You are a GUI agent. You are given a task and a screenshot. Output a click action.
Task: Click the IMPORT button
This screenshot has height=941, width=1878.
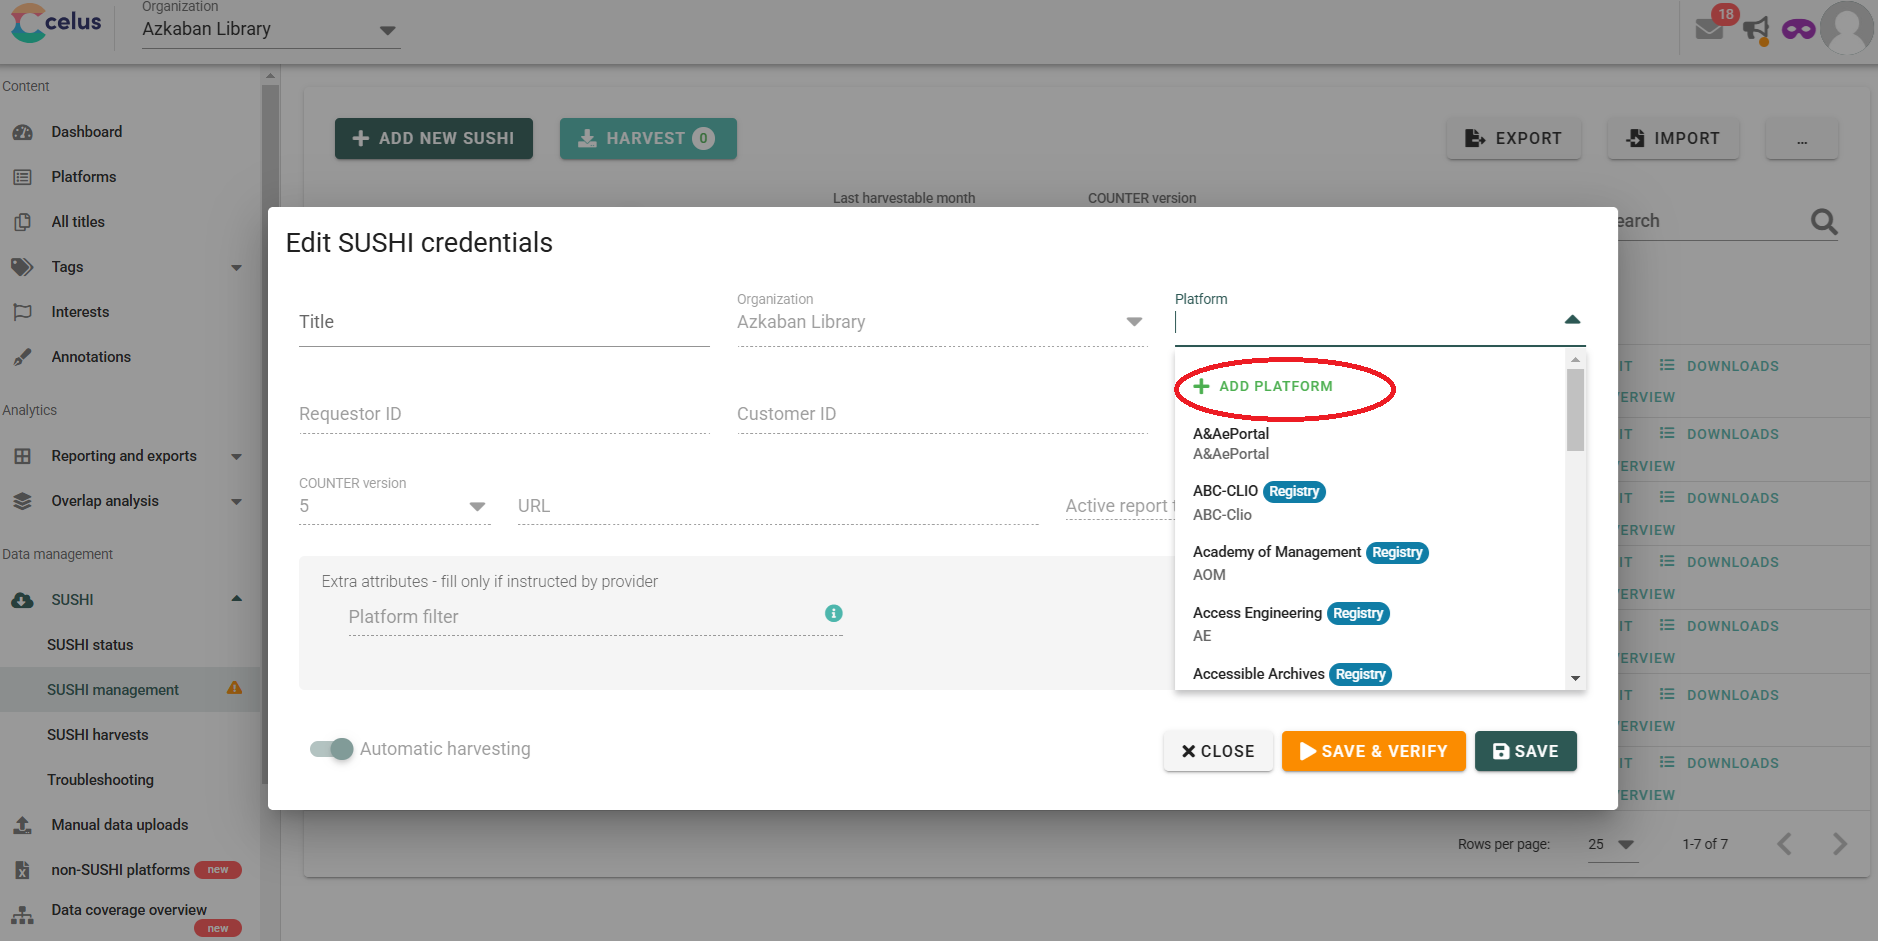point(1673,139)
